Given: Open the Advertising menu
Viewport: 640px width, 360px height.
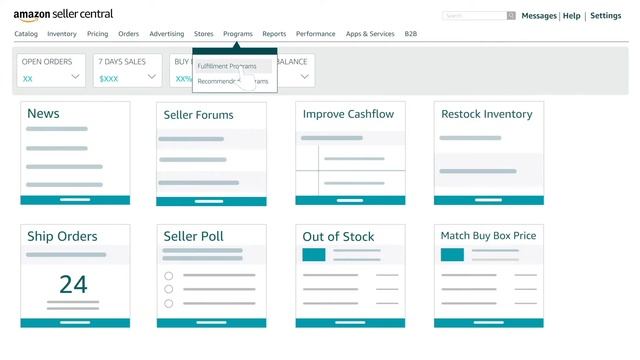Looking at the screenshot, I should [167, 34].
